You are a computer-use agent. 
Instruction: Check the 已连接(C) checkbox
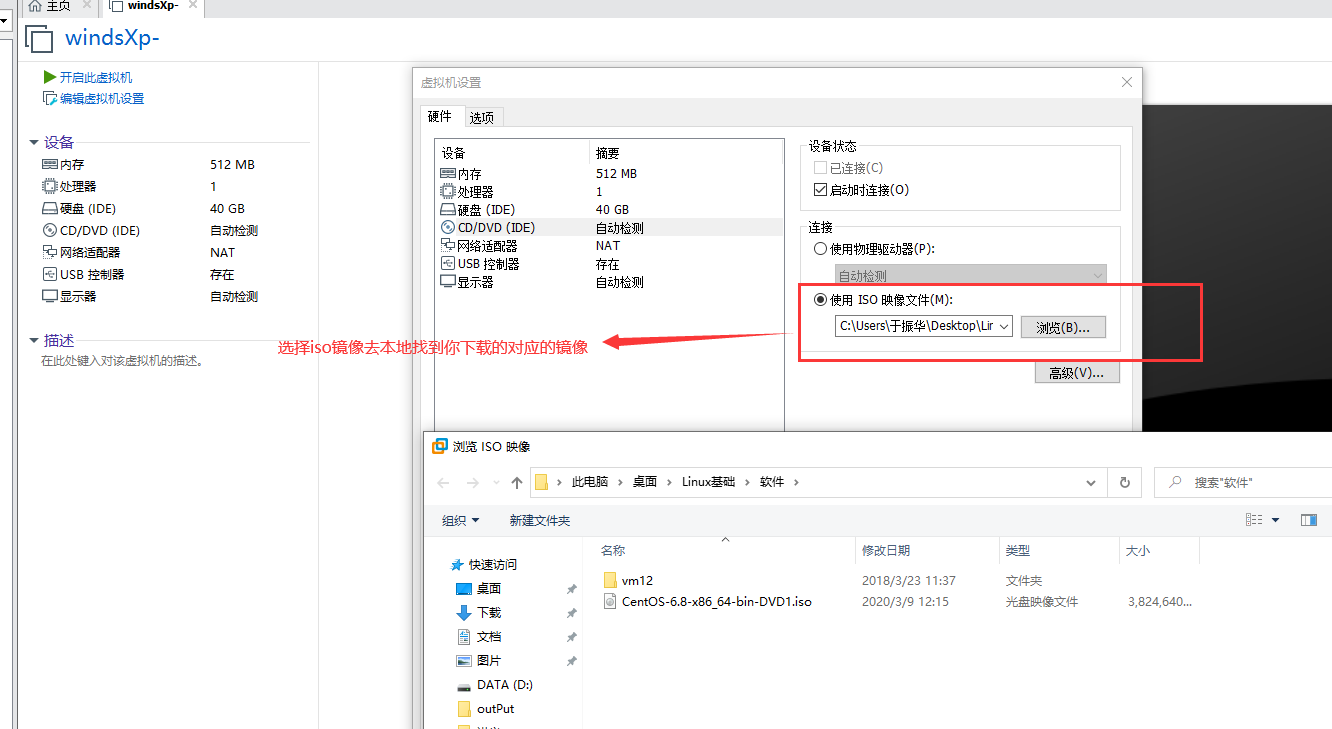820,168
